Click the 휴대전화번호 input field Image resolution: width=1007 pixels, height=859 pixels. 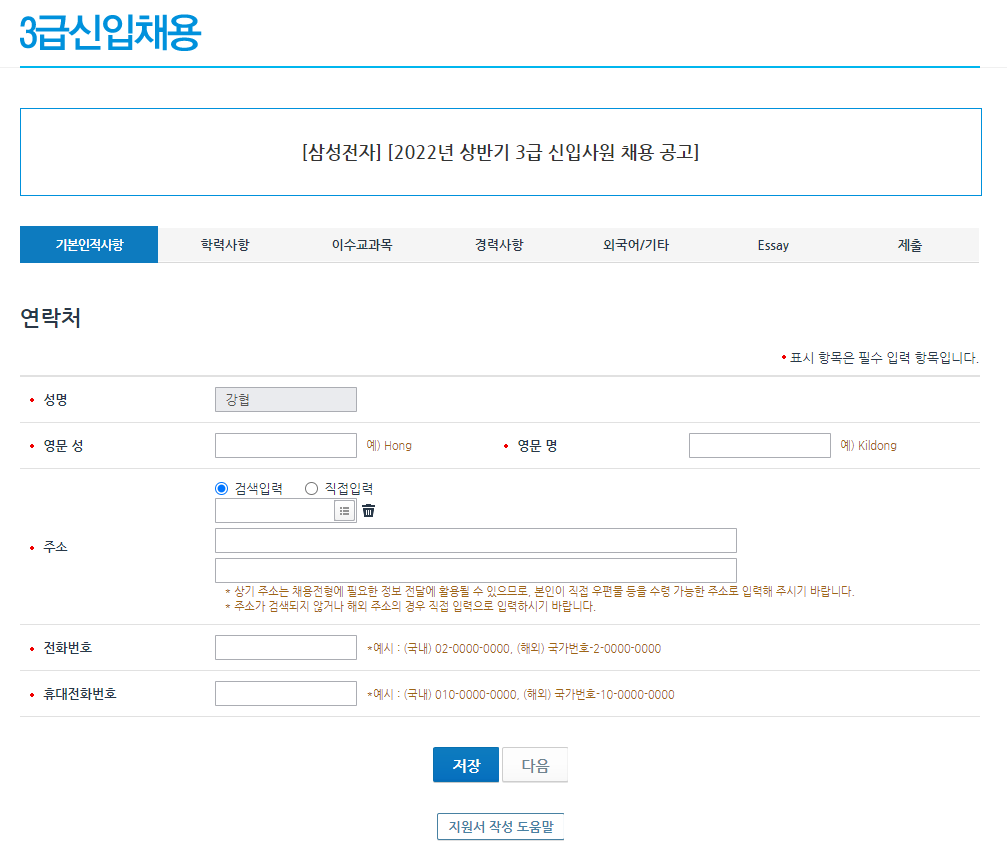pos(286,693)
